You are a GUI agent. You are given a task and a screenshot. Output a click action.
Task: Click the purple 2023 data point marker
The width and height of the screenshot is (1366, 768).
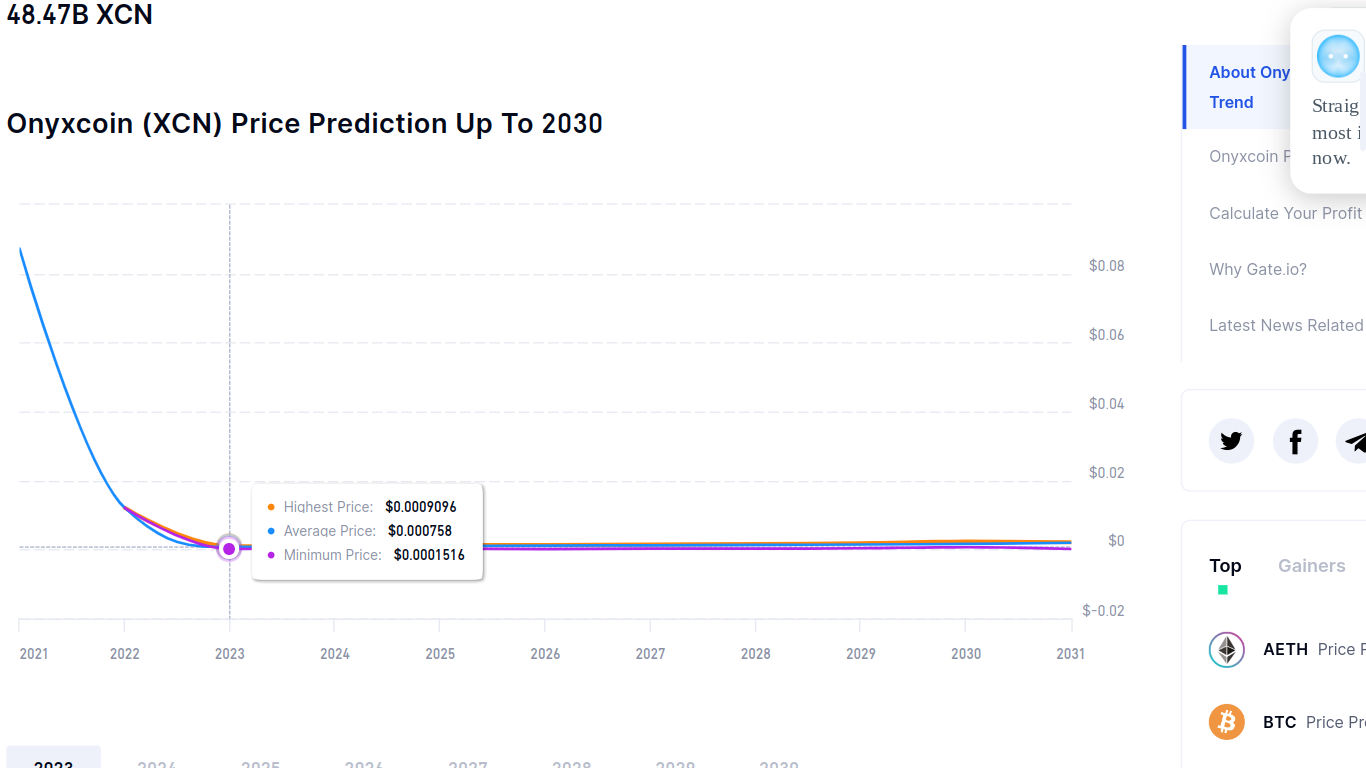pyautogui.click(x=229, y=548)
